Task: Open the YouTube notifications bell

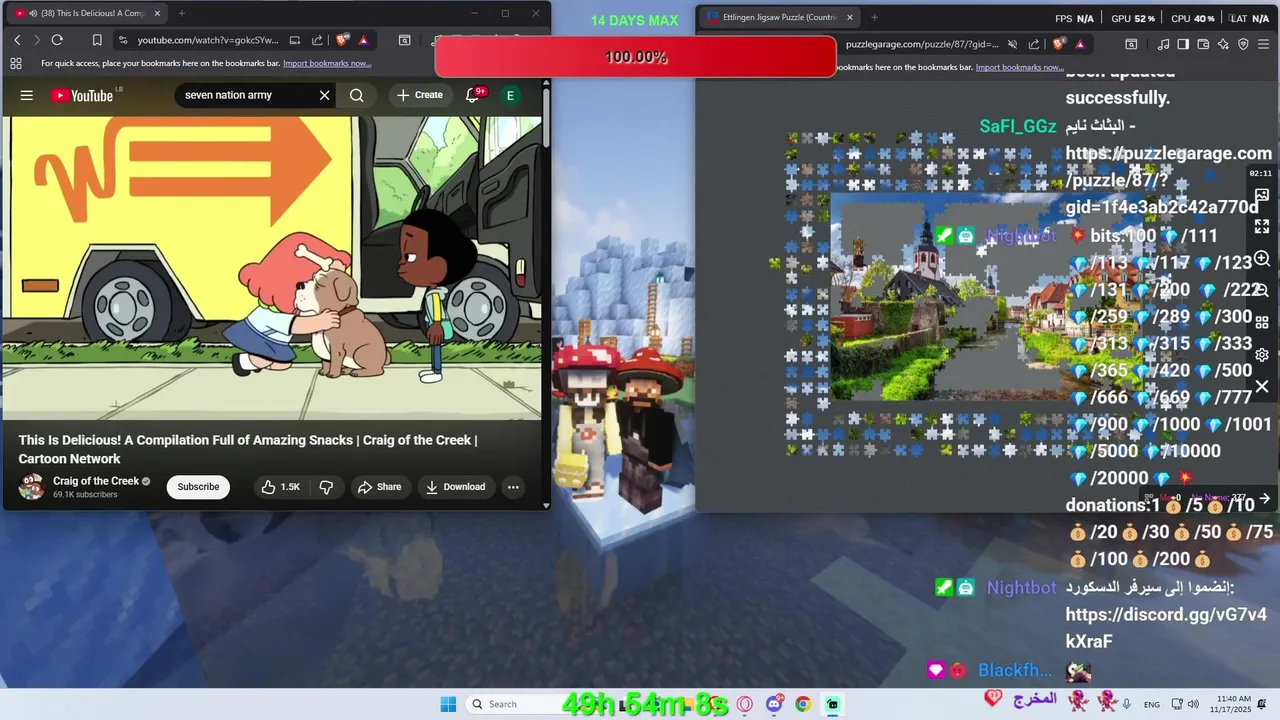Action: click(x=472, y=95)
